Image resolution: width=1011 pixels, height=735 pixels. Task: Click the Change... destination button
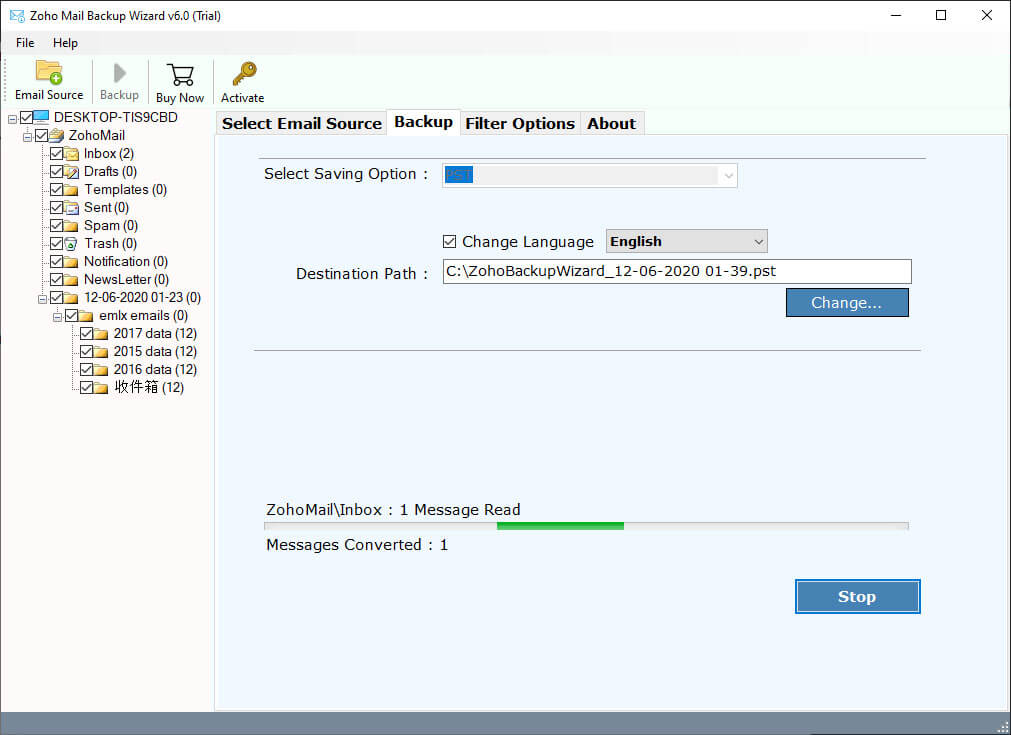tap(847, 302)
